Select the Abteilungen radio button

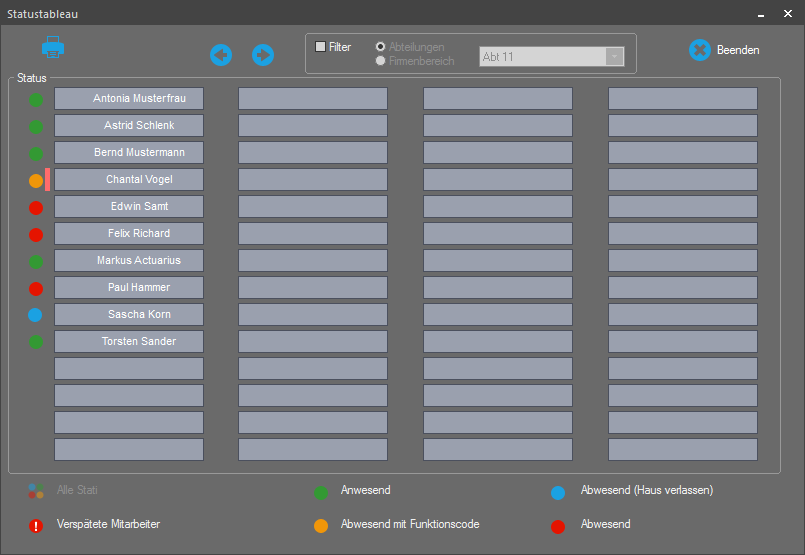click(381, 47)
